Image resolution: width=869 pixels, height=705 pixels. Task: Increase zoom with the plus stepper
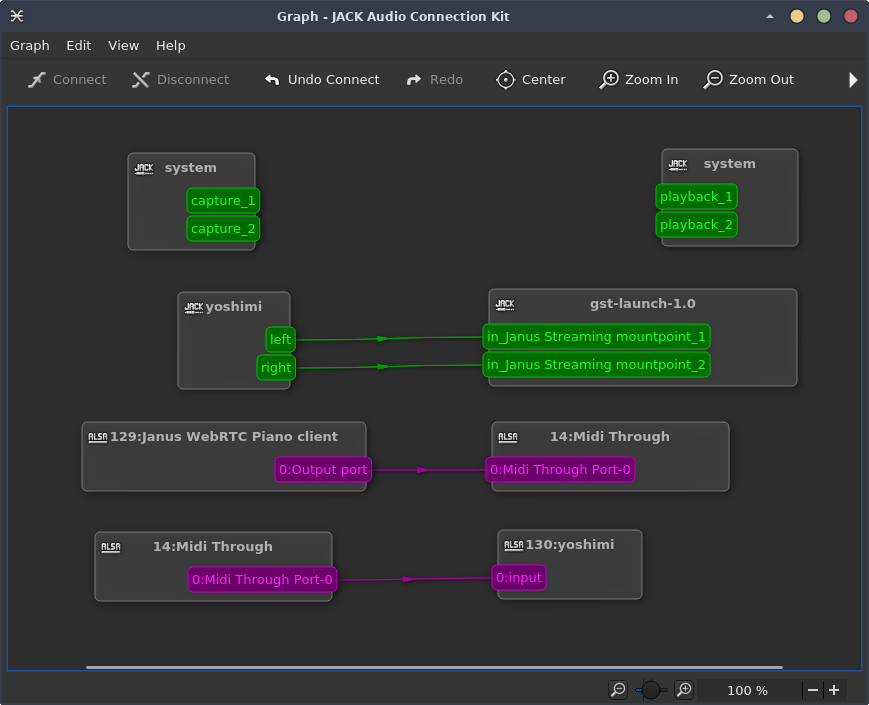point(834,690)
